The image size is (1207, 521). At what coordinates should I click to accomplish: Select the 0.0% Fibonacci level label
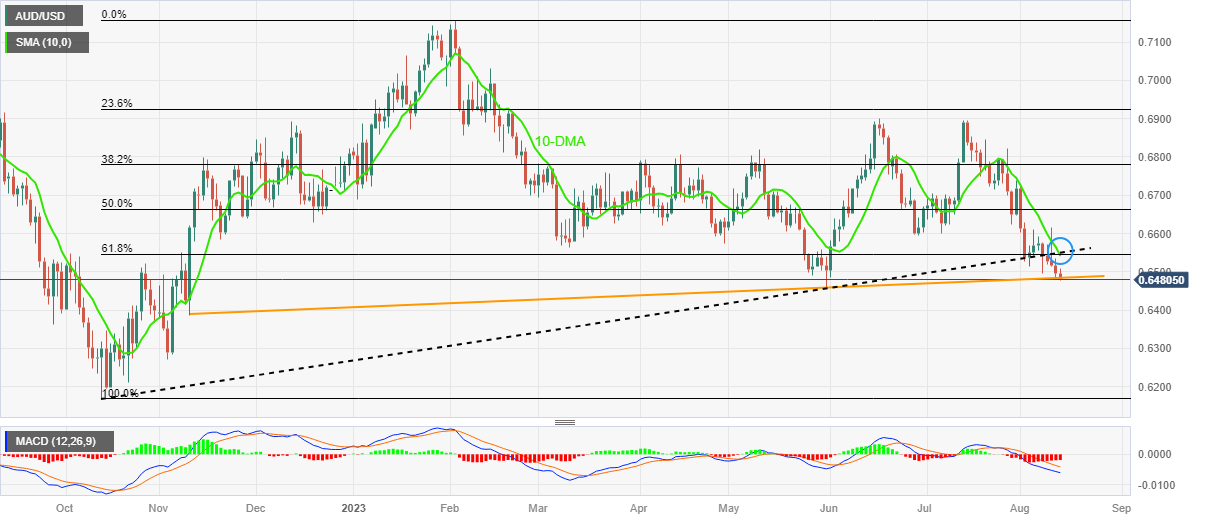(x=117, y=15)
